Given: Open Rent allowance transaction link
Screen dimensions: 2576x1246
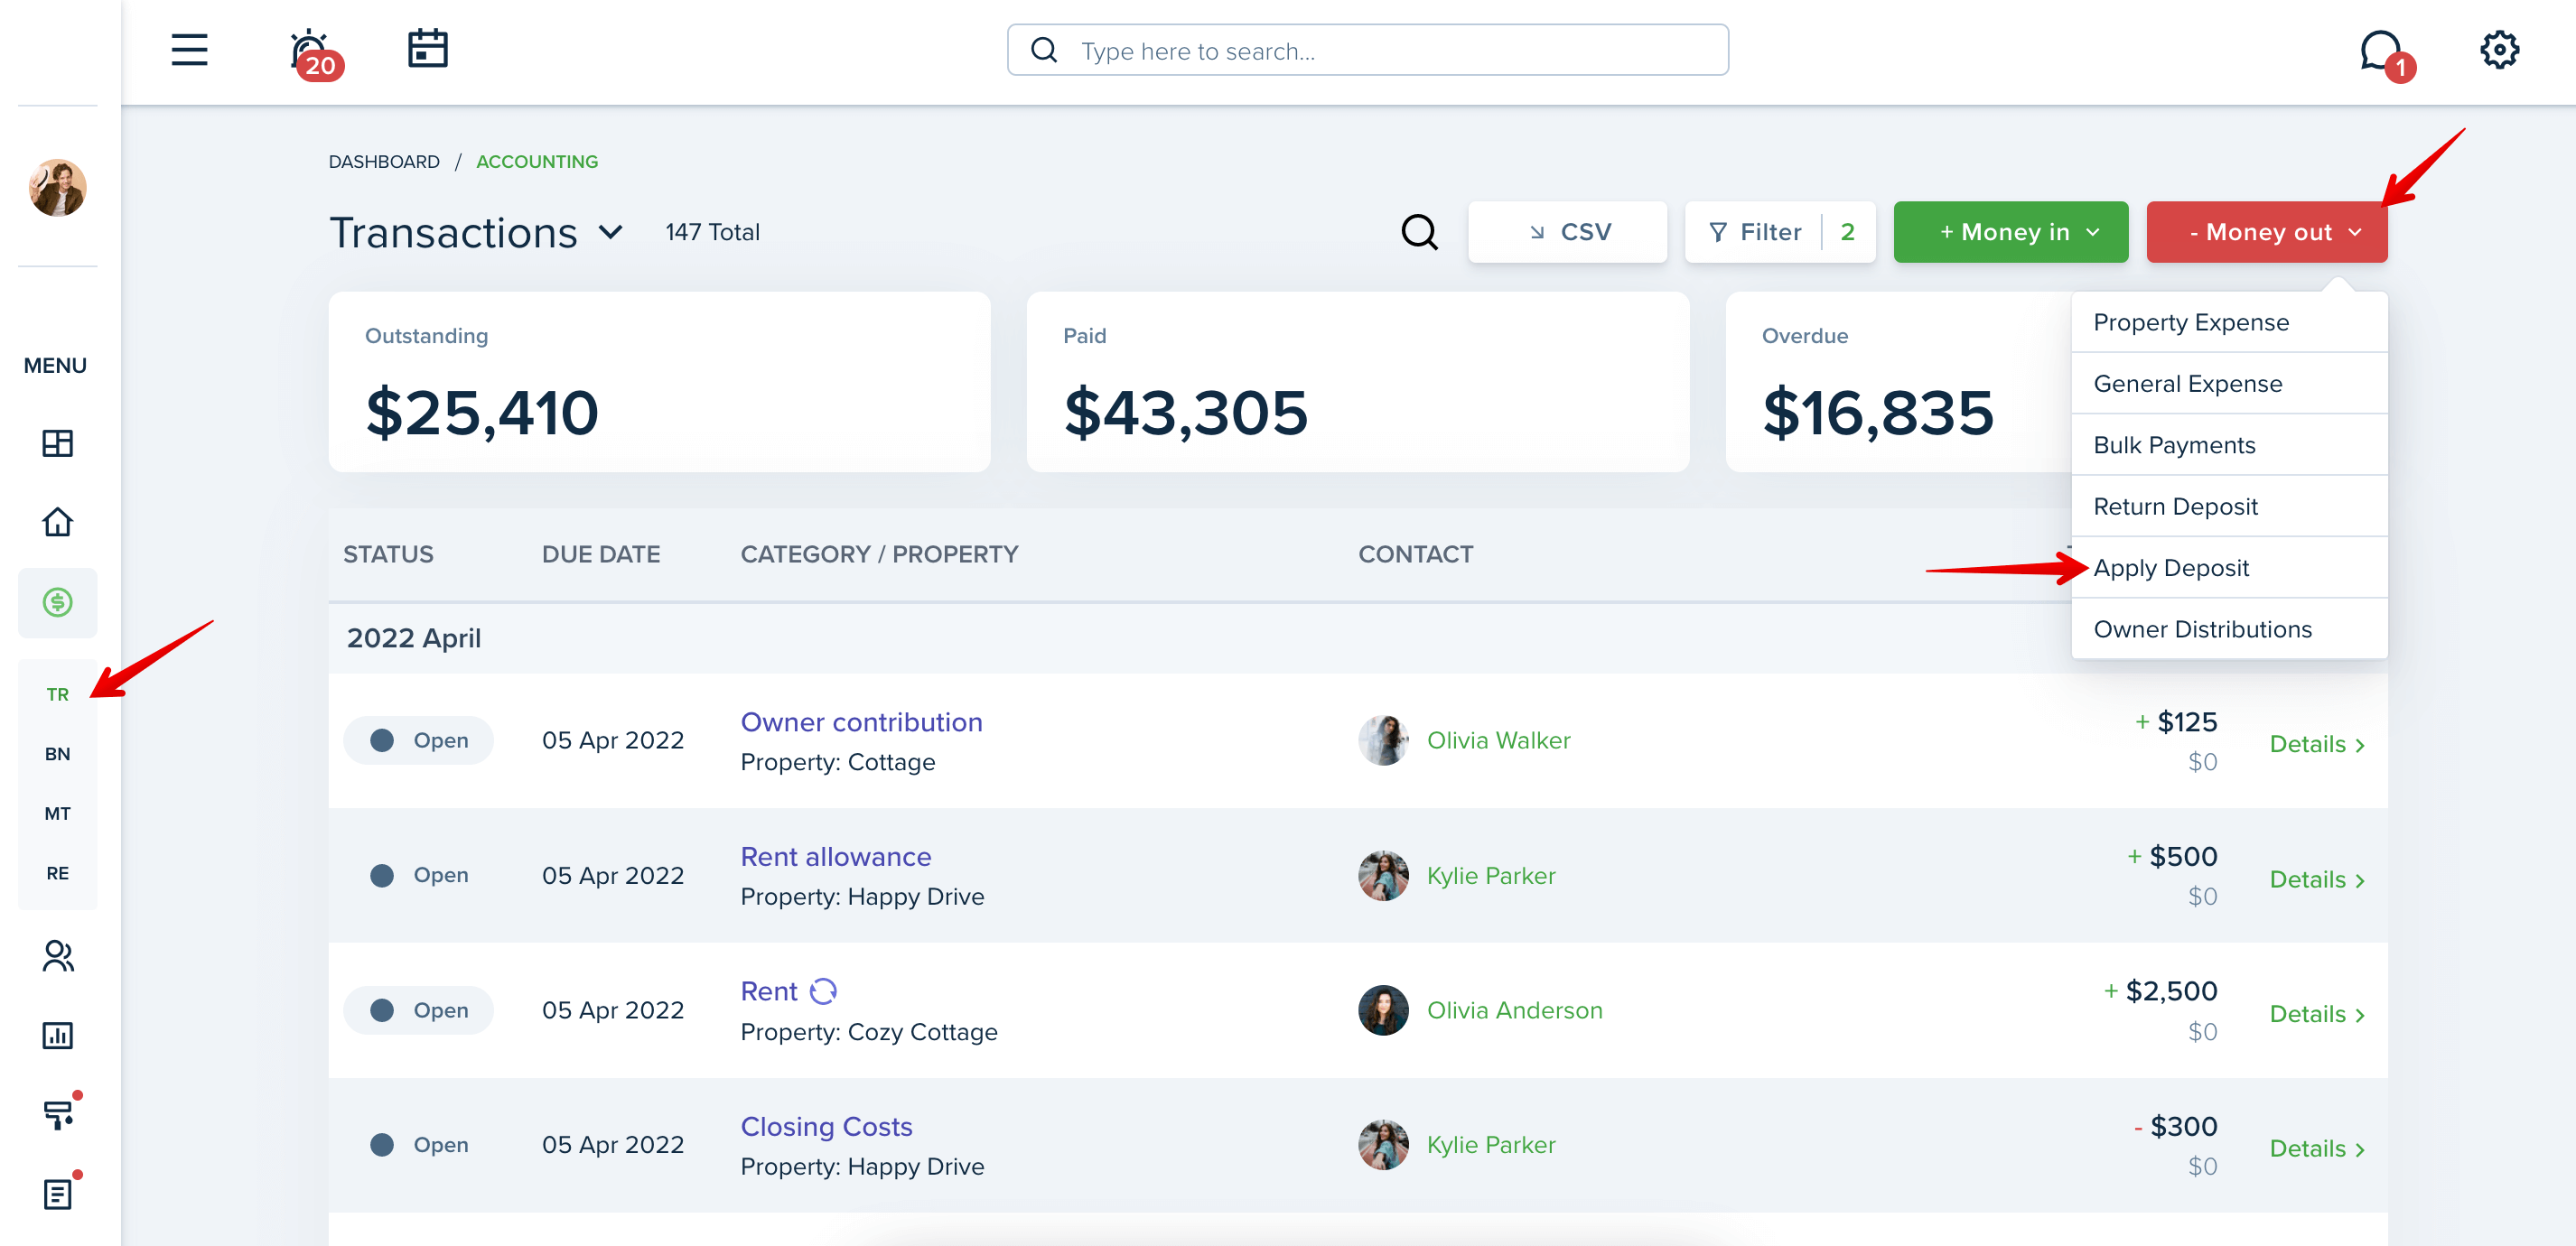Looking at the screenshot, I should point(835,857).
